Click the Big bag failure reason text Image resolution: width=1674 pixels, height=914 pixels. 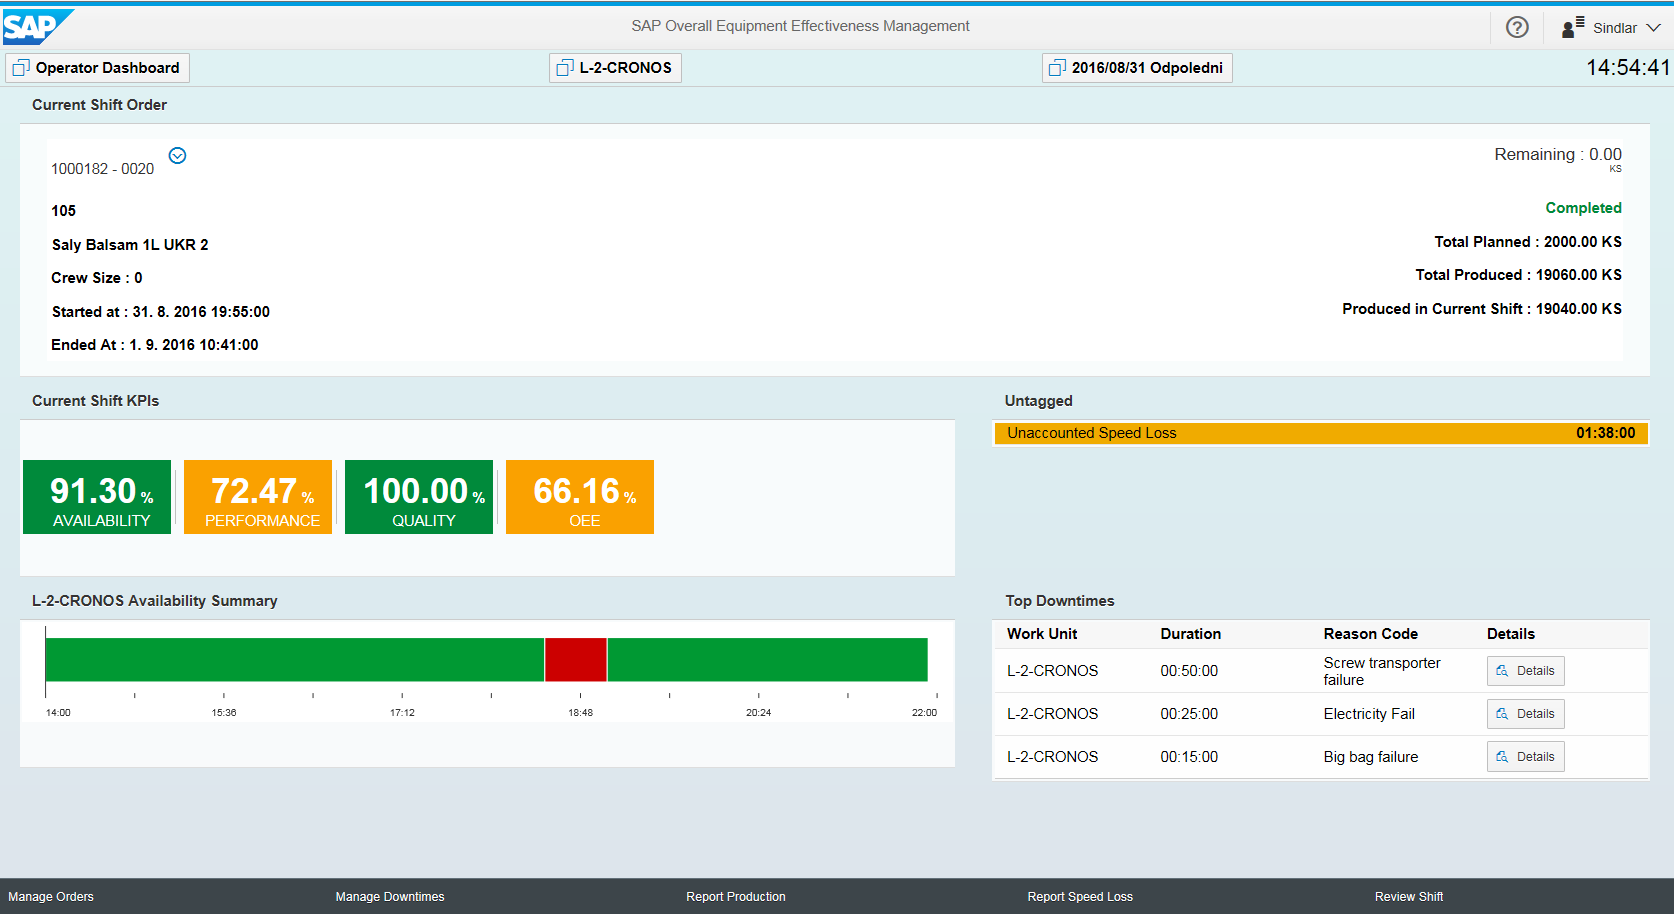pos(1370,757)
